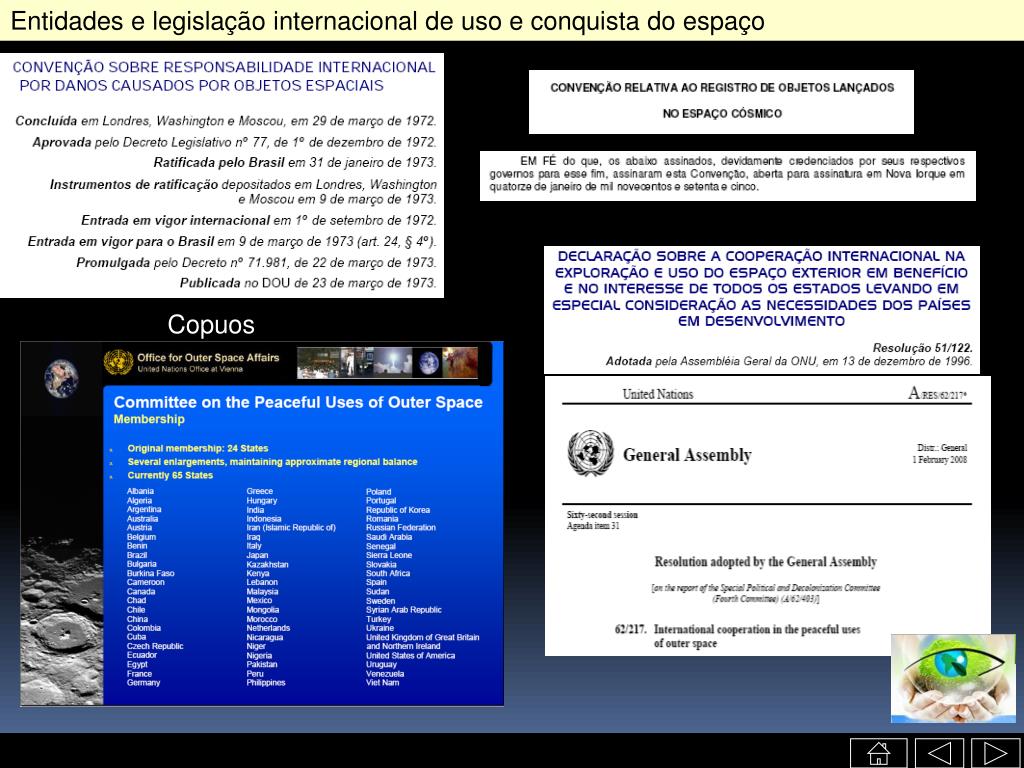Go to the home slide icon
The height and width of the screenshot is (768, 1024).
[x=878, y=753]
